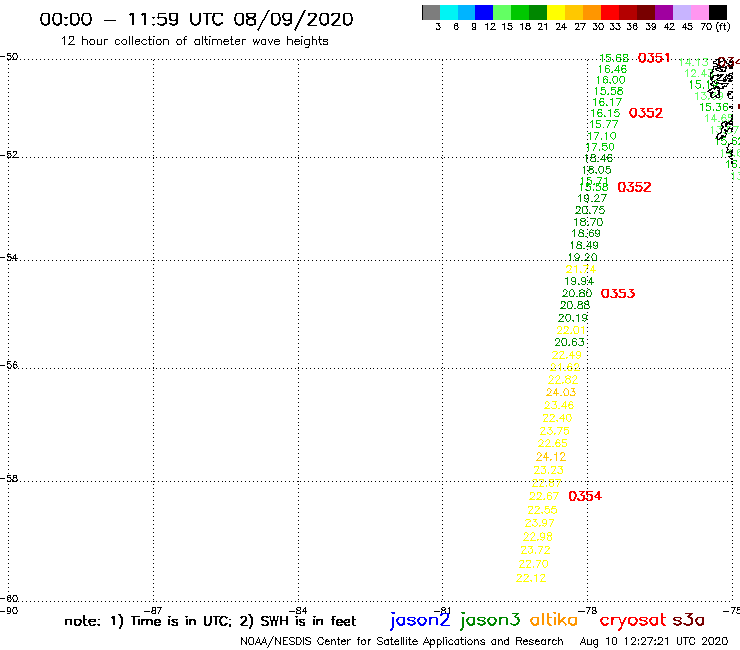Pick the yellow 24 ft legend swatch

click(x=555, y=12)
